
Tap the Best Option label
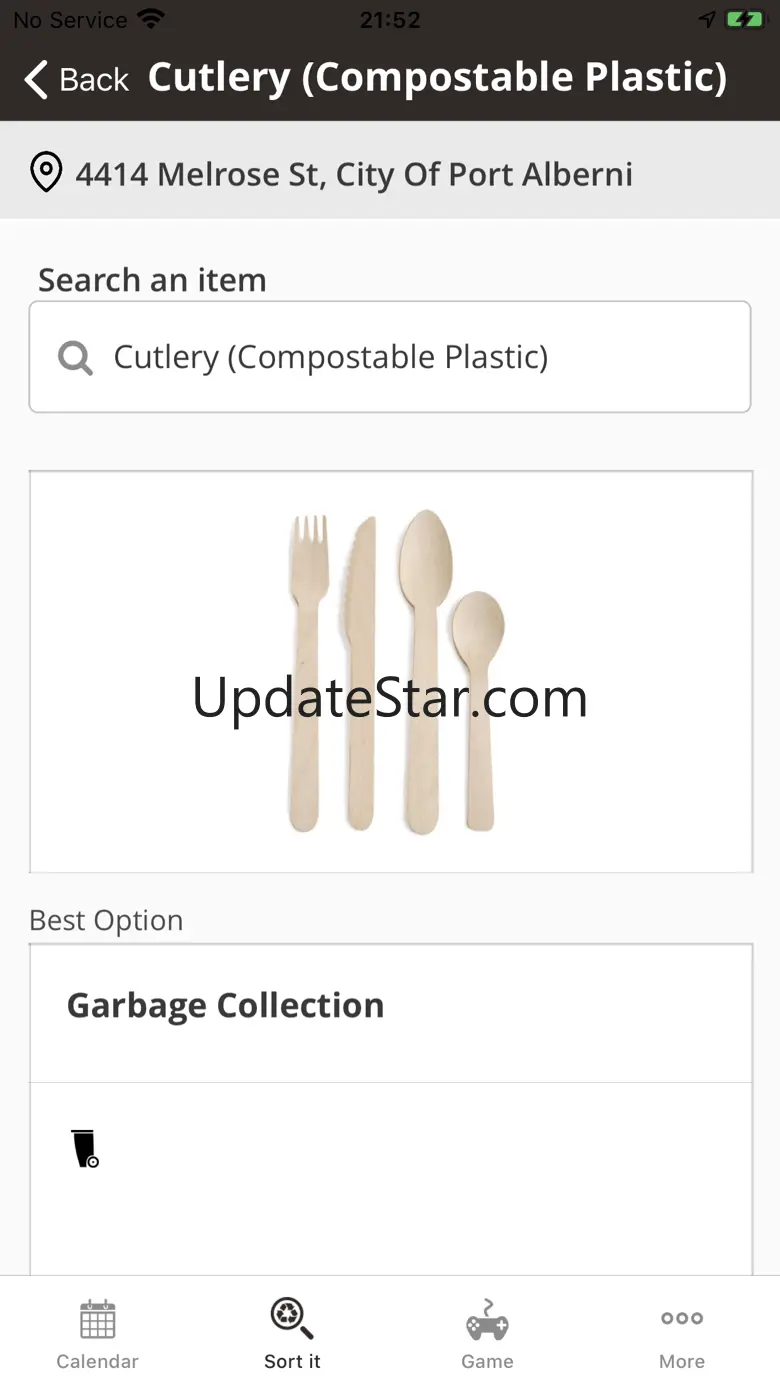pyautogui.click(x=106, y=920)
